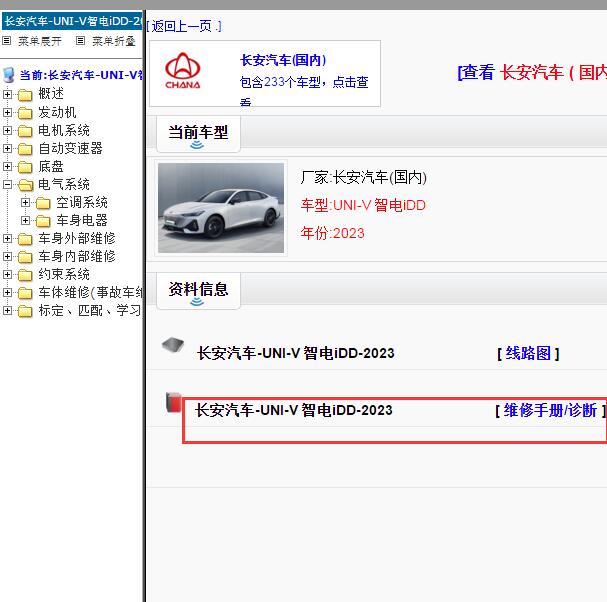Go back via 返回上一页 link

[184, 26]
